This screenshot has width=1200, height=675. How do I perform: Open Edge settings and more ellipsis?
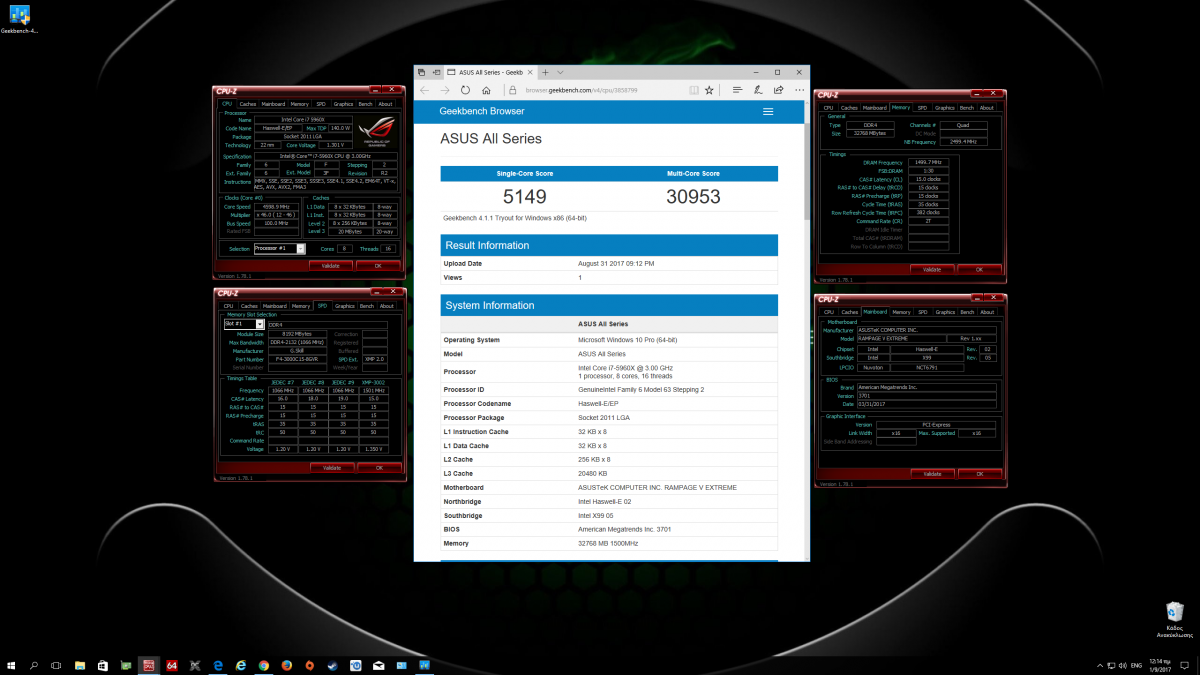[x=800, y=89]
